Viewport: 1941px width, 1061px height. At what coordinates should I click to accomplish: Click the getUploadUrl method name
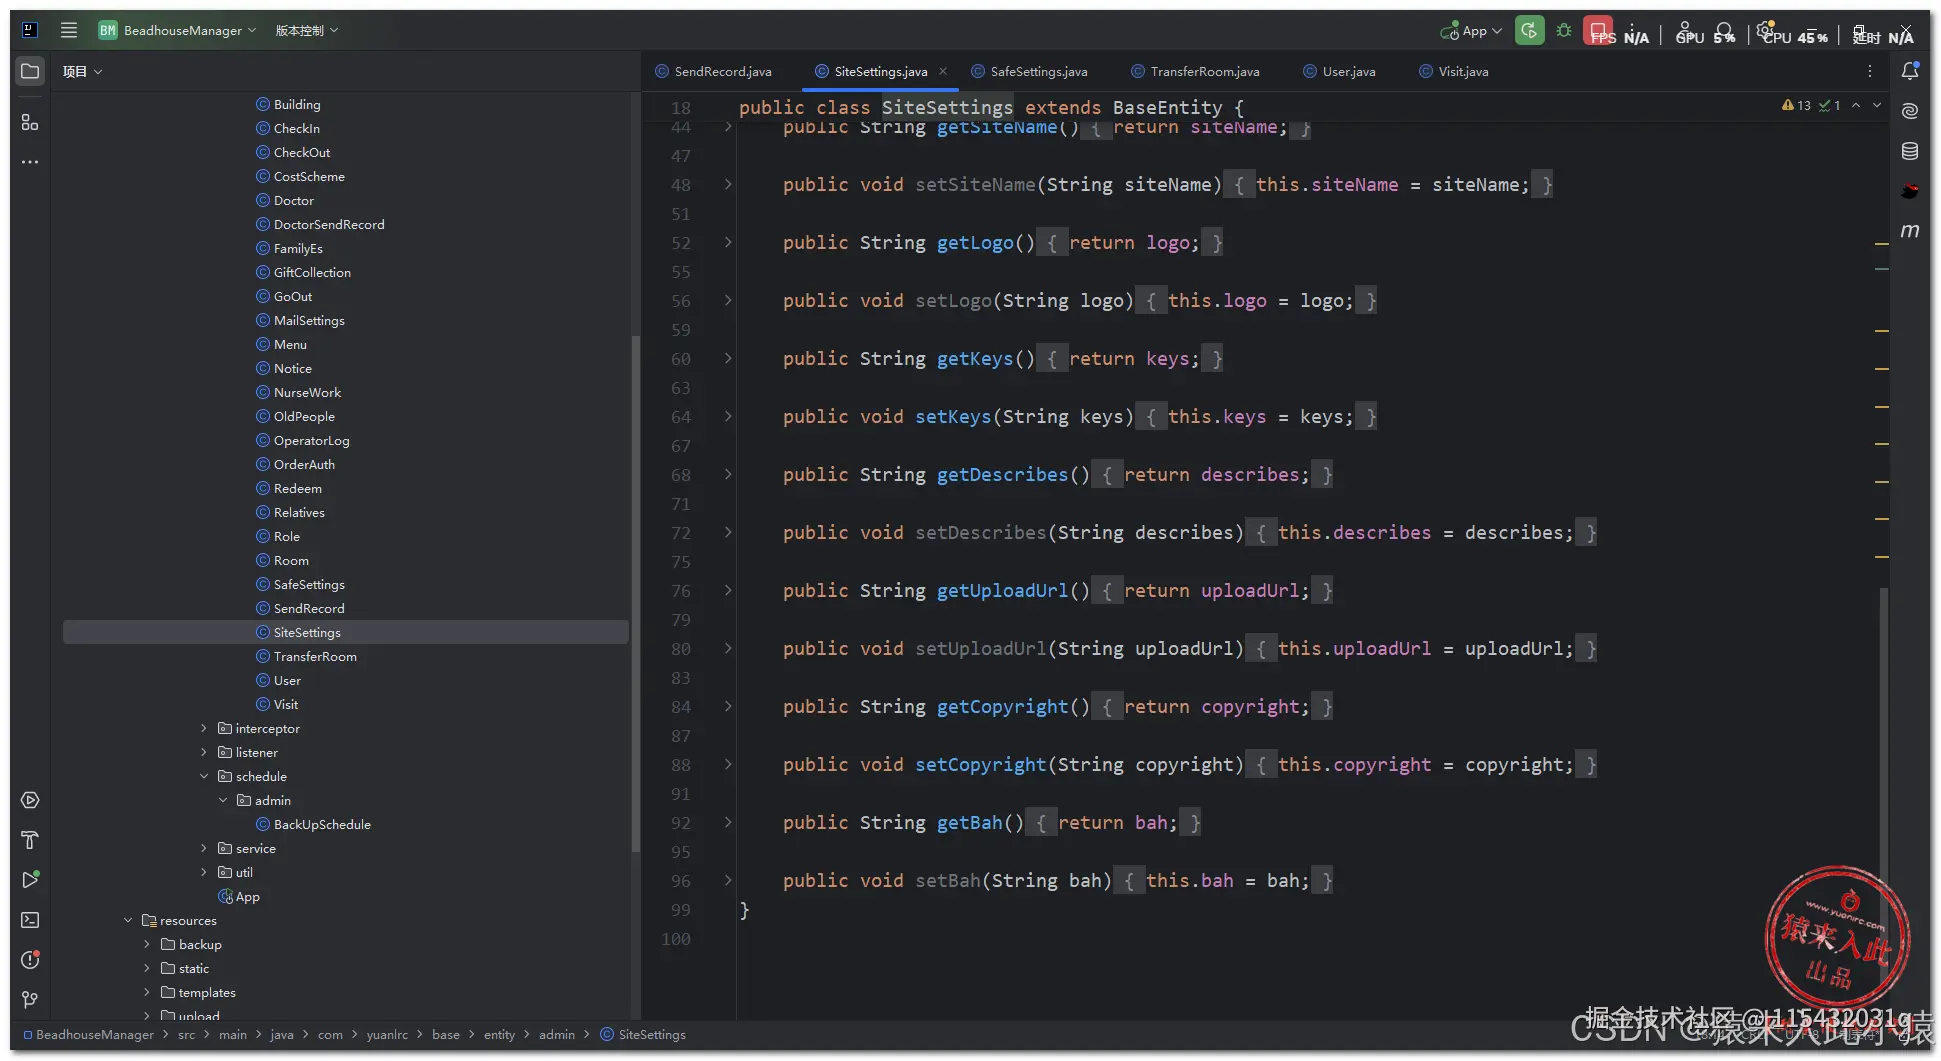coord(1002,590)
